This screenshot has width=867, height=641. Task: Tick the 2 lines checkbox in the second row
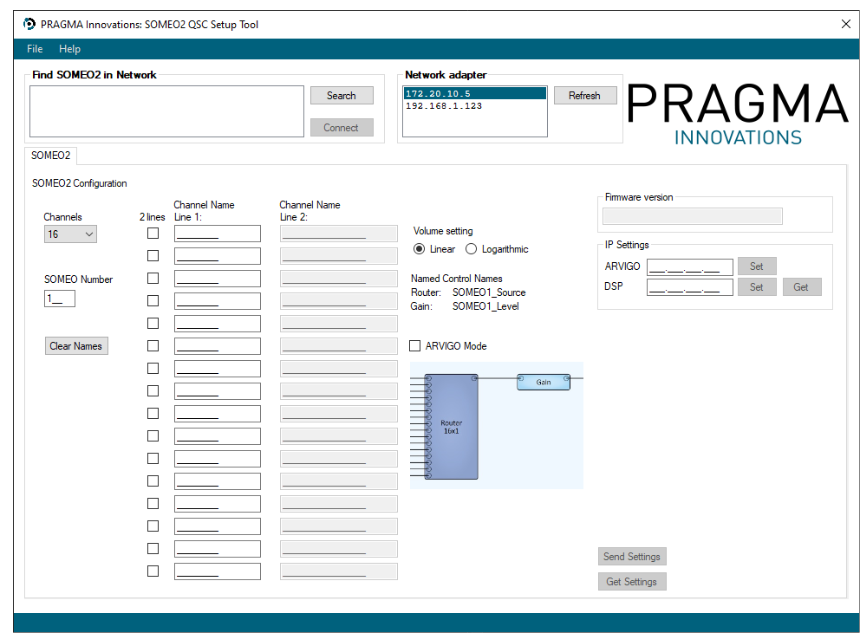pyautogui.click(x=153, y=256)
